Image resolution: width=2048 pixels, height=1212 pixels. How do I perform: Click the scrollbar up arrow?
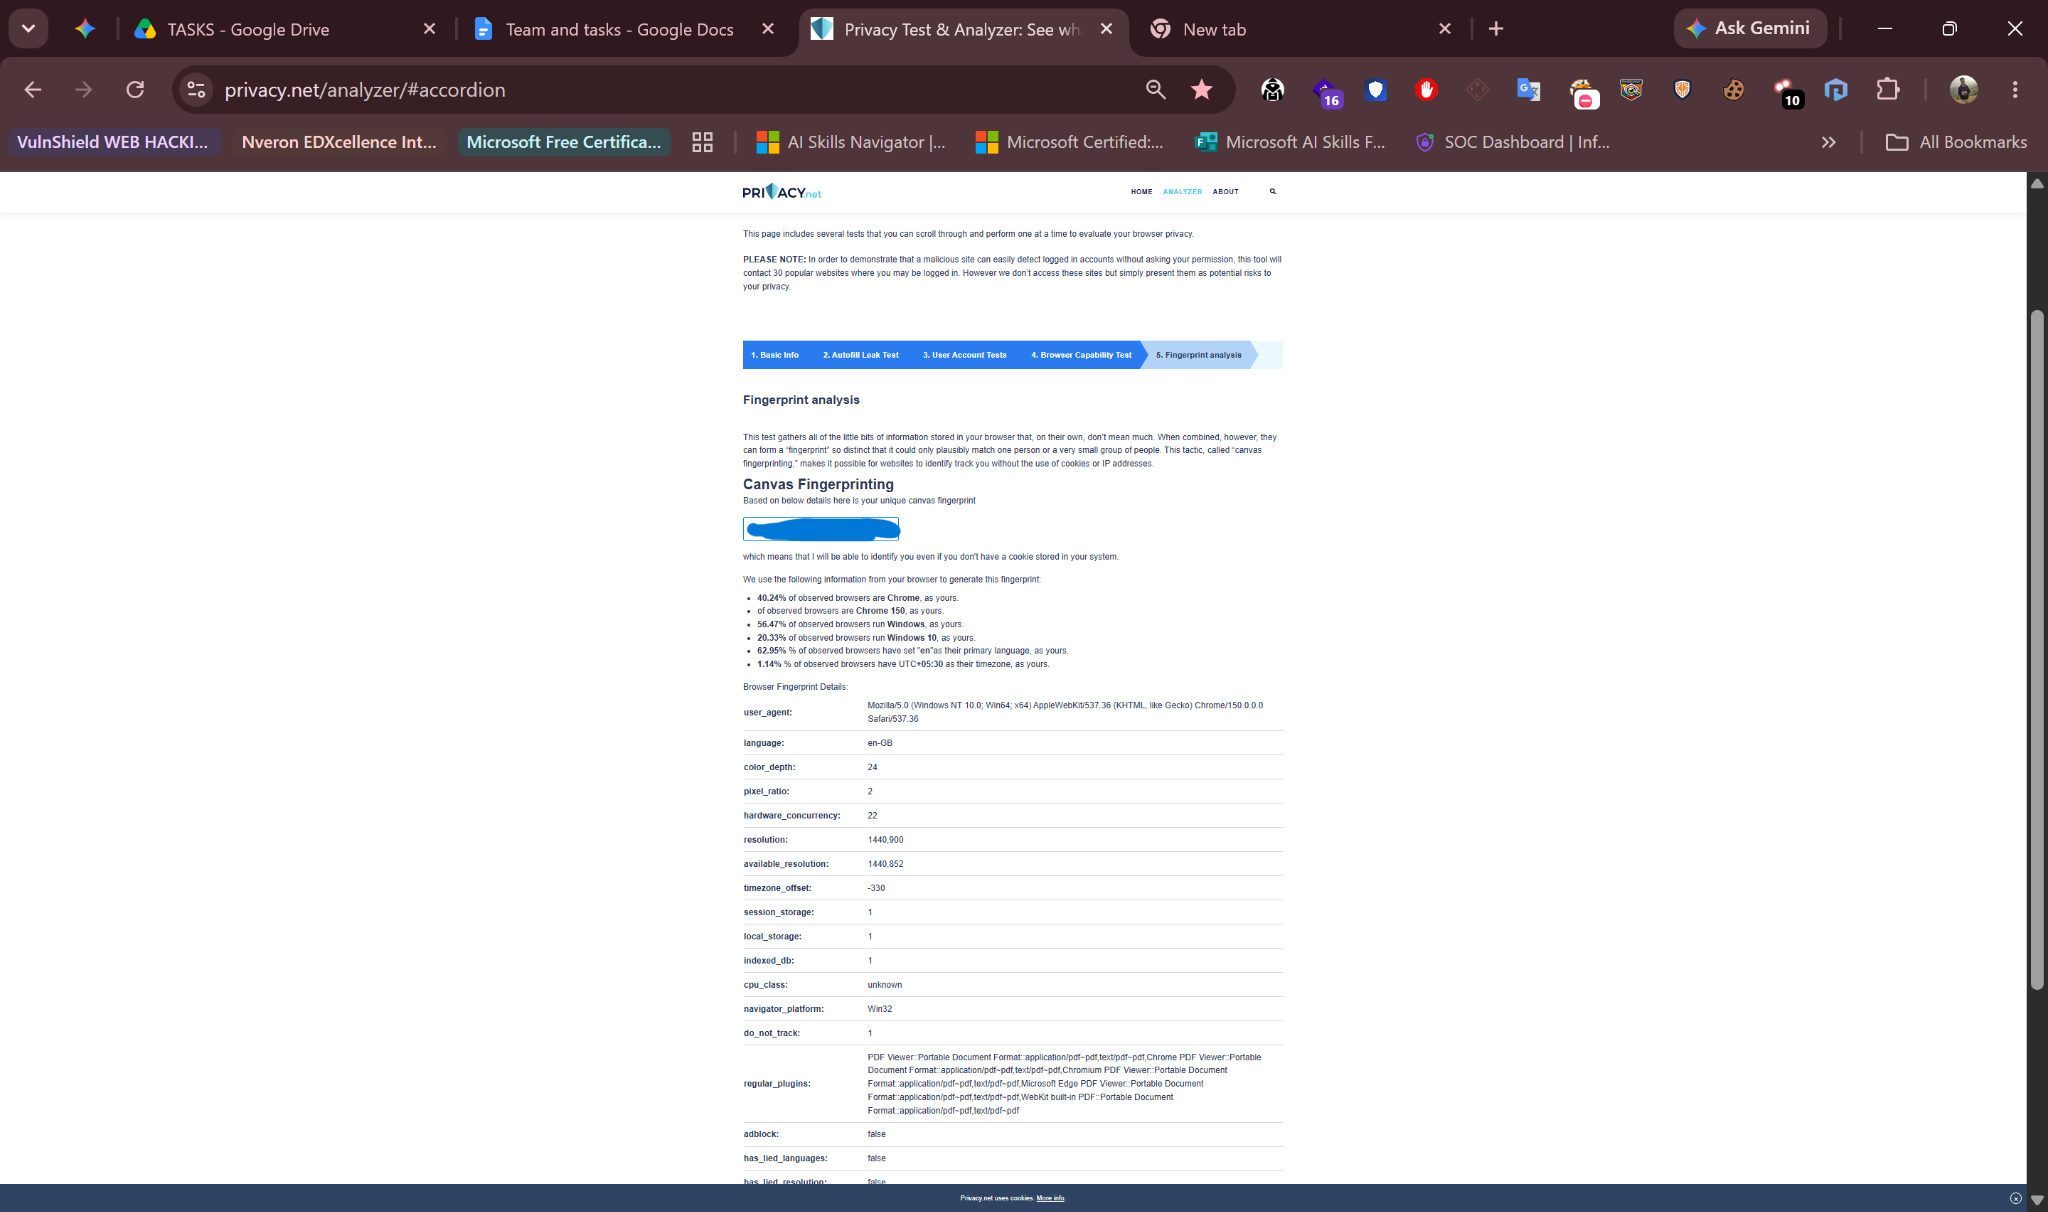(2037, 183)
